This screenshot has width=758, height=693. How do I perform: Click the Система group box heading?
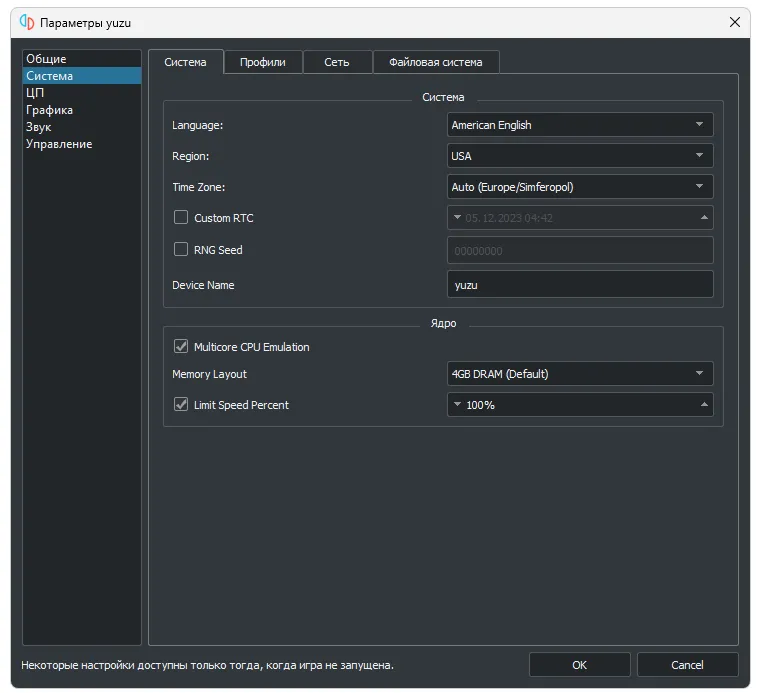coord(443,97)
